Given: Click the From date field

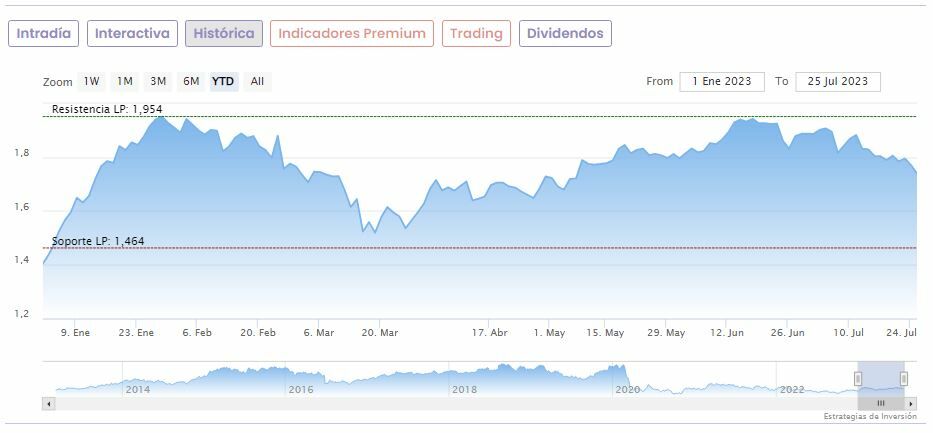Looking at the screenshot, I should point(721,82).
